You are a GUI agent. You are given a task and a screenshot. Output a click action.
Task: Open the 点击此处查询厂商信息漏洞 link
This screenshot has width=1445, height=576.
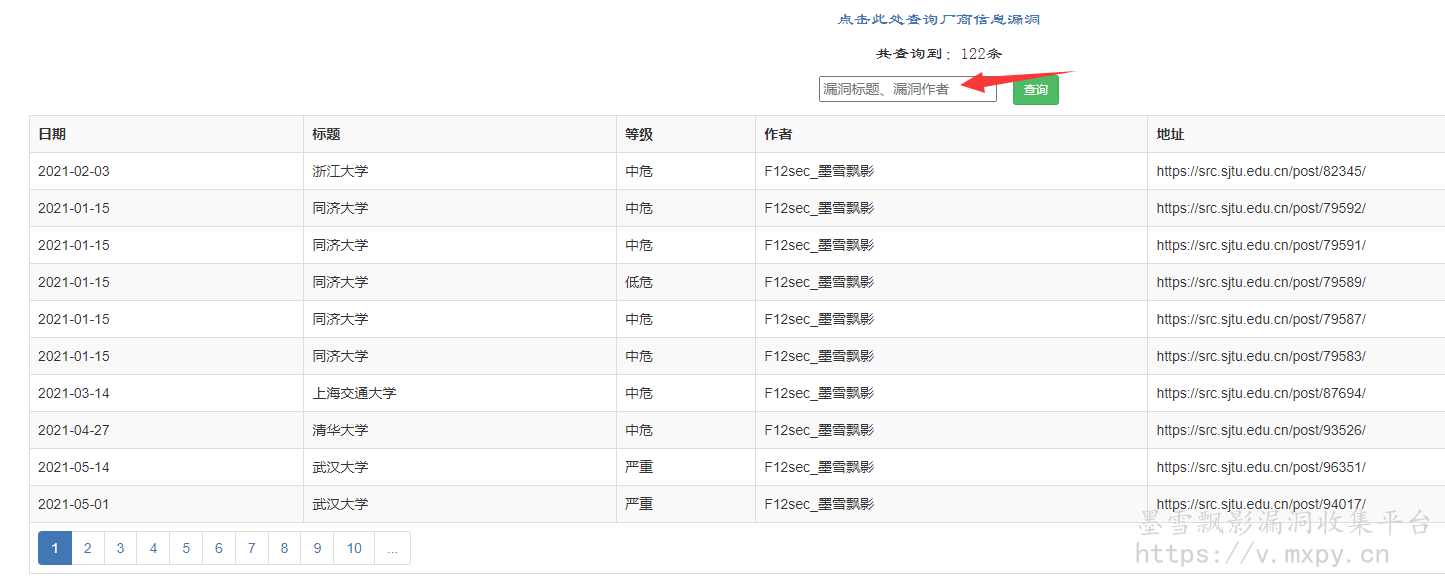[939, 20]
